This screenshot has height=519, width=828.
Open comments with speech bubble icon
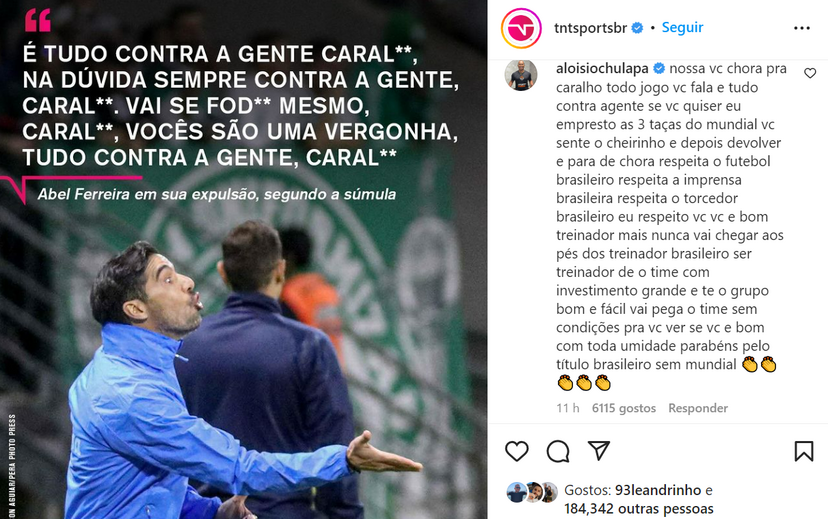[558, 451]
